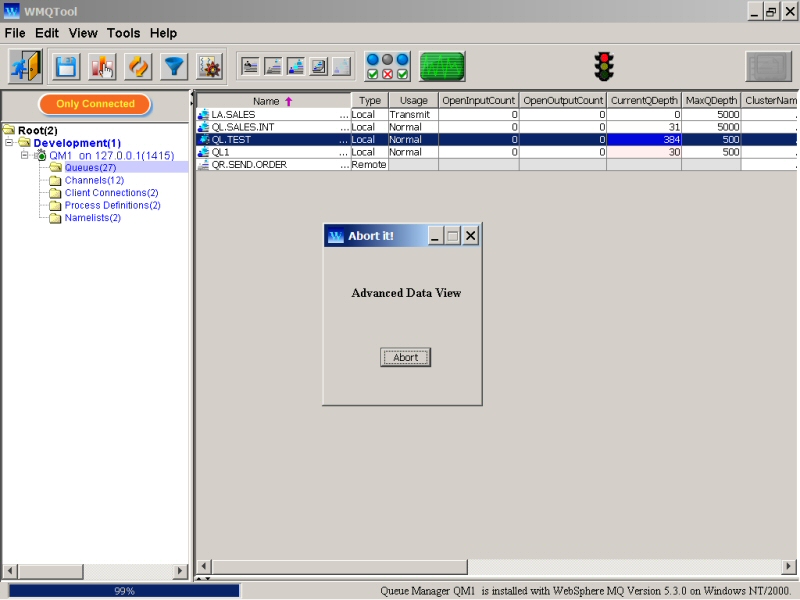Click the bar chart with hand icon
The image size is (800, 600).
tap(102, 67)
